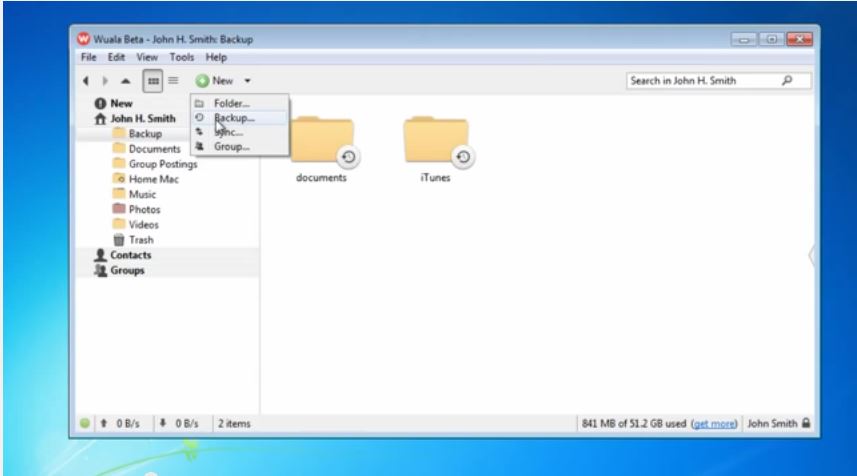857x476 pixels.
Task: Select Home Mac folder in sidebar
Action: [153, 179]
